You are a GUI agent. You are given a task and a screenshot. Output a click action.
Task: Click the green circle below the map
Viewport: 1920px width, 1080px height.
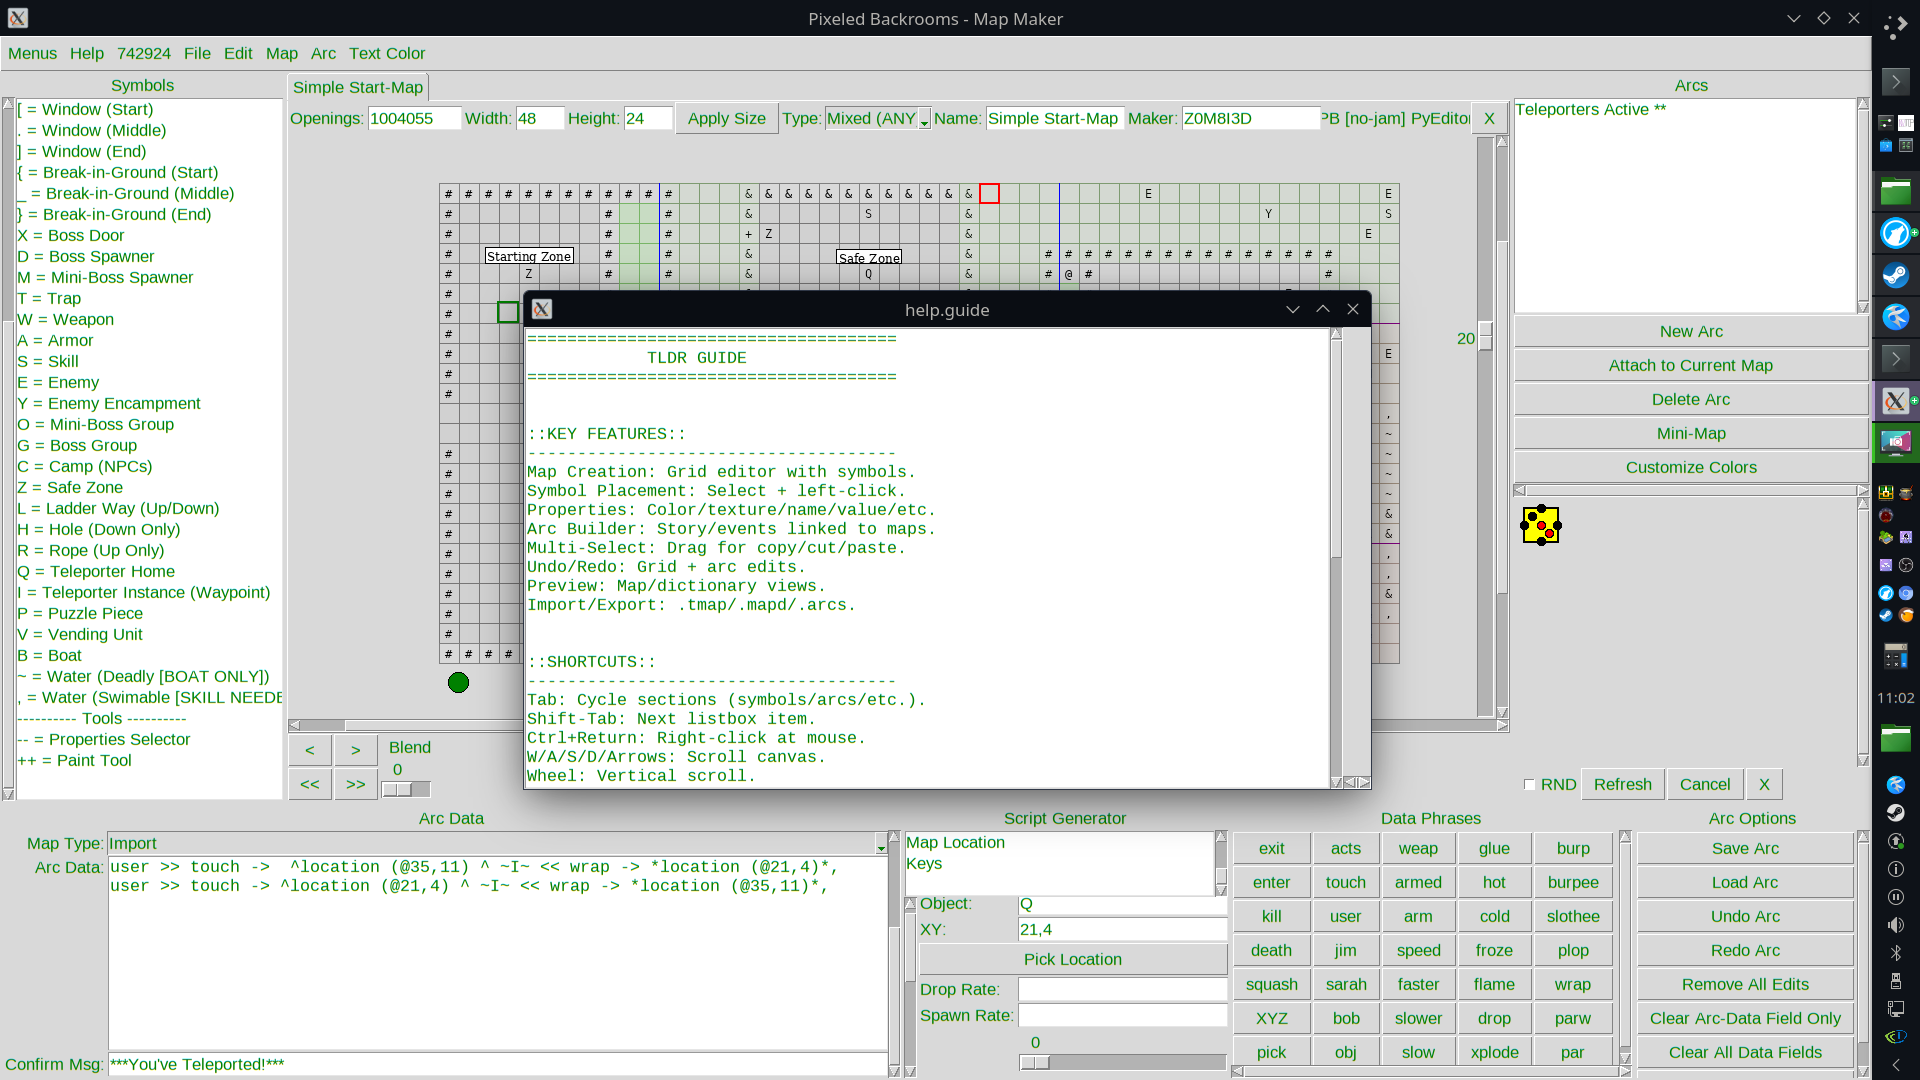click(458, 682)
